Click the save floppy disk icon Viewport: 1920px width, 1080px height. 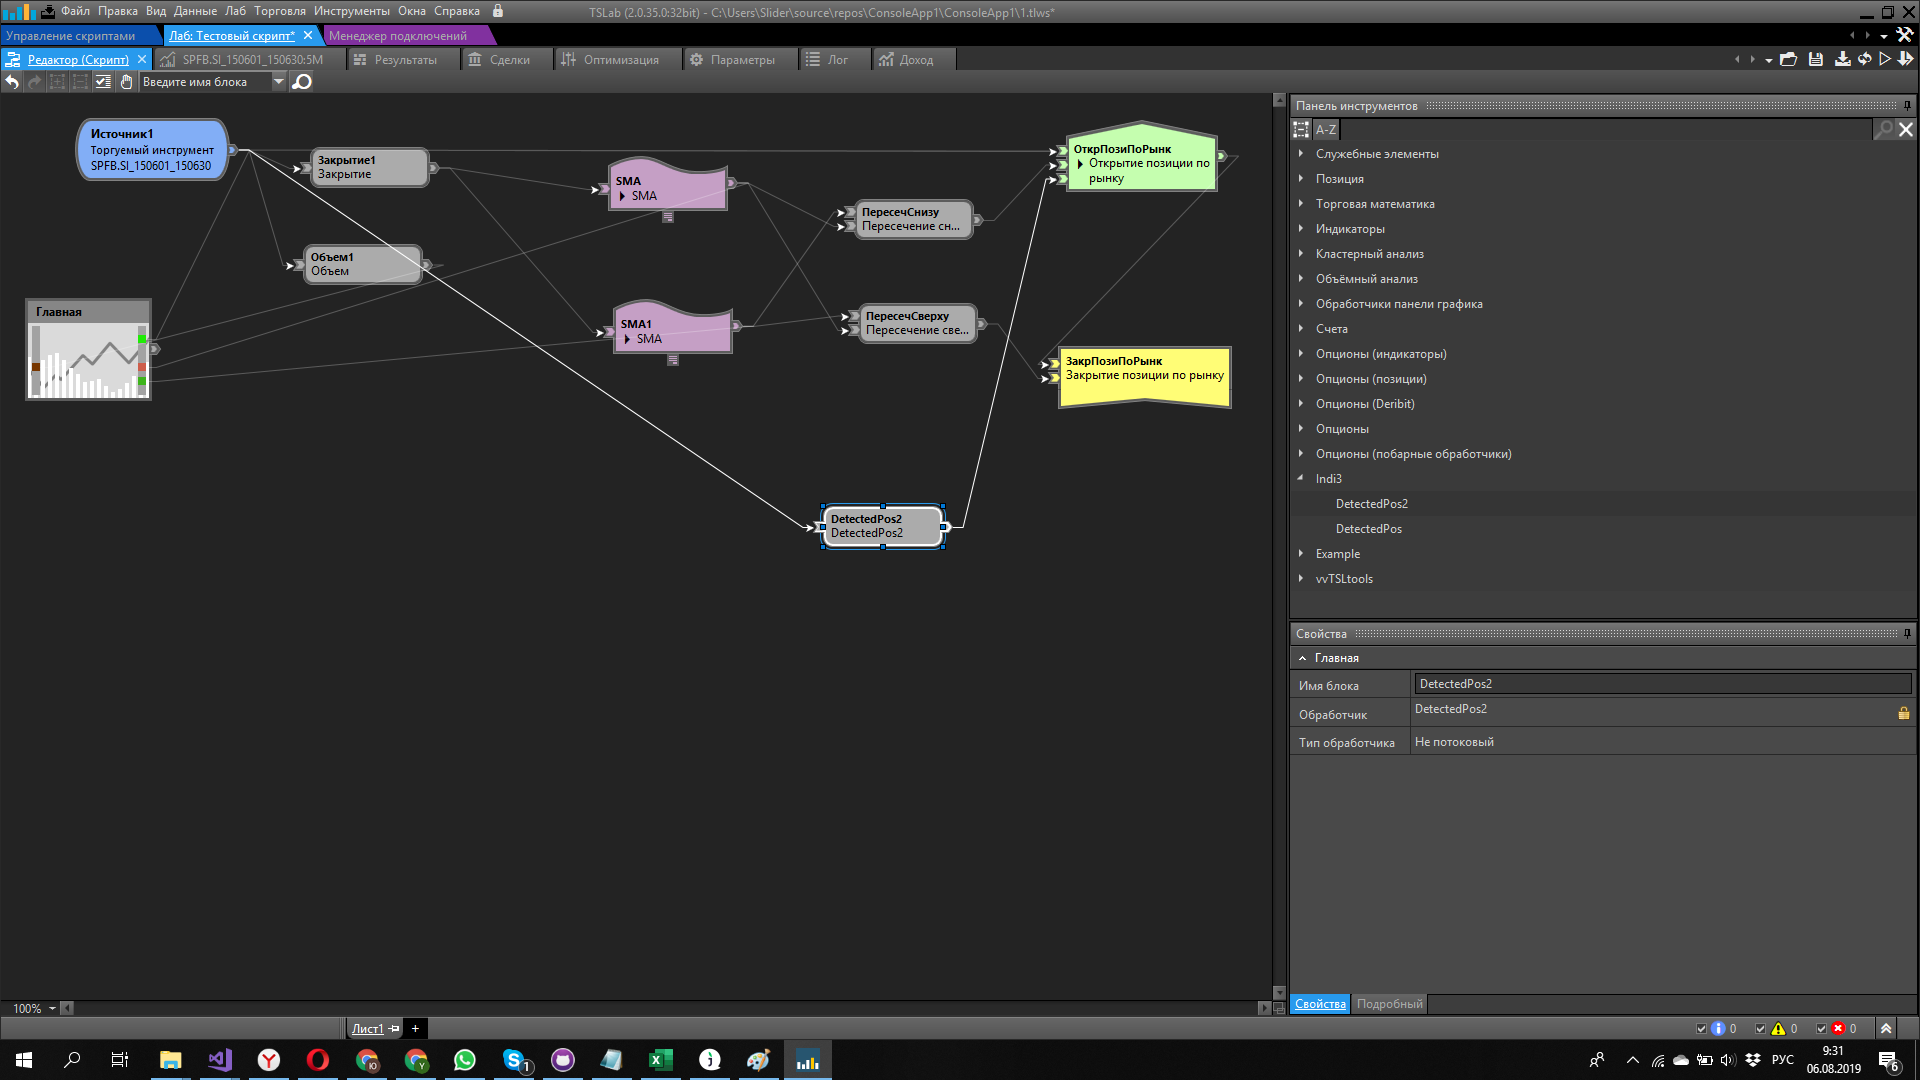(x=1816, y=60)
